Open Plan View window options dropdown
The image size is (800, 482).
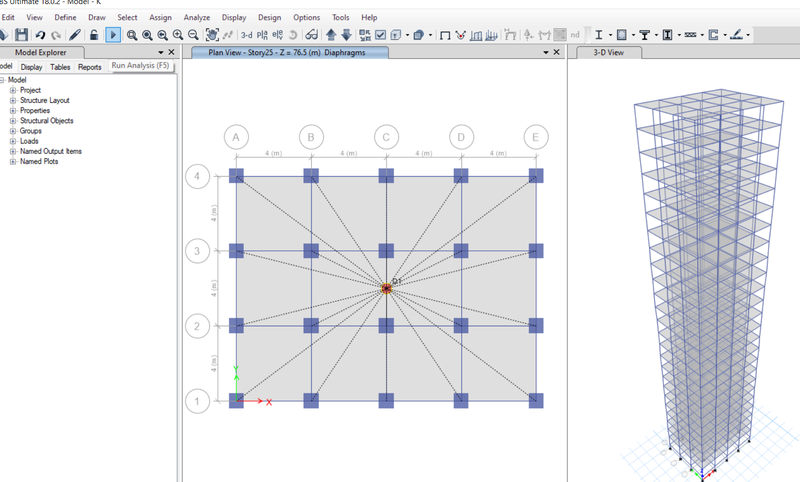[546, 53]
